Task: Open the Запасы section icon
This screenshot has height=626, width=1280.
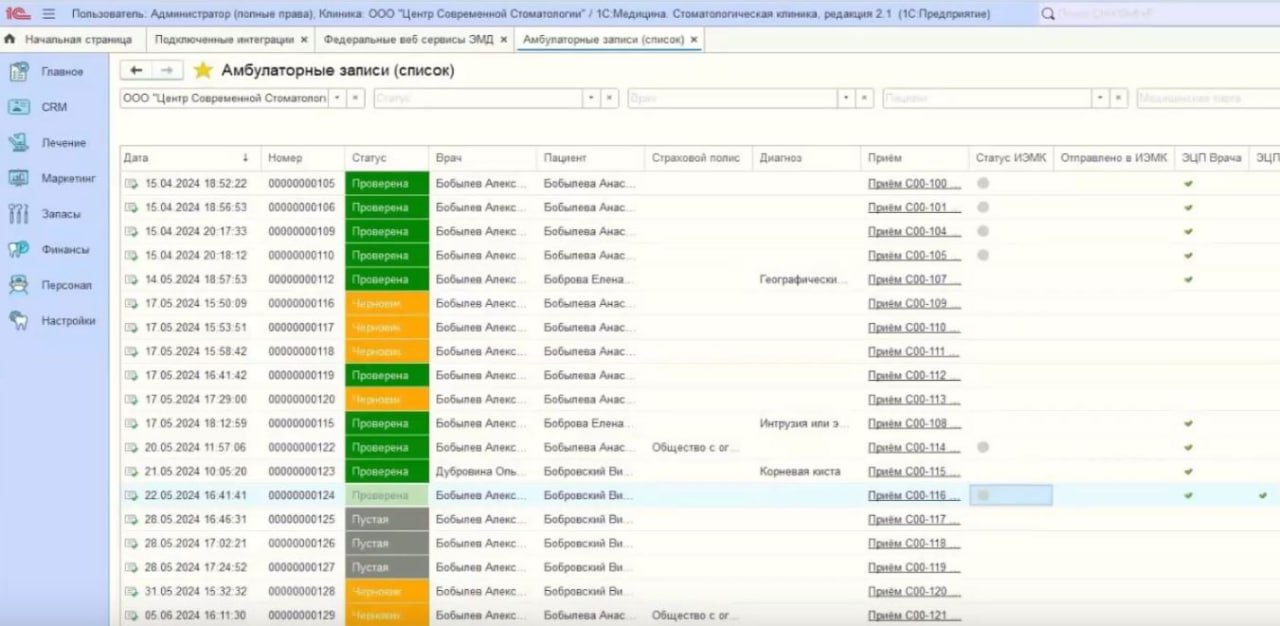Action: [19, 214]
